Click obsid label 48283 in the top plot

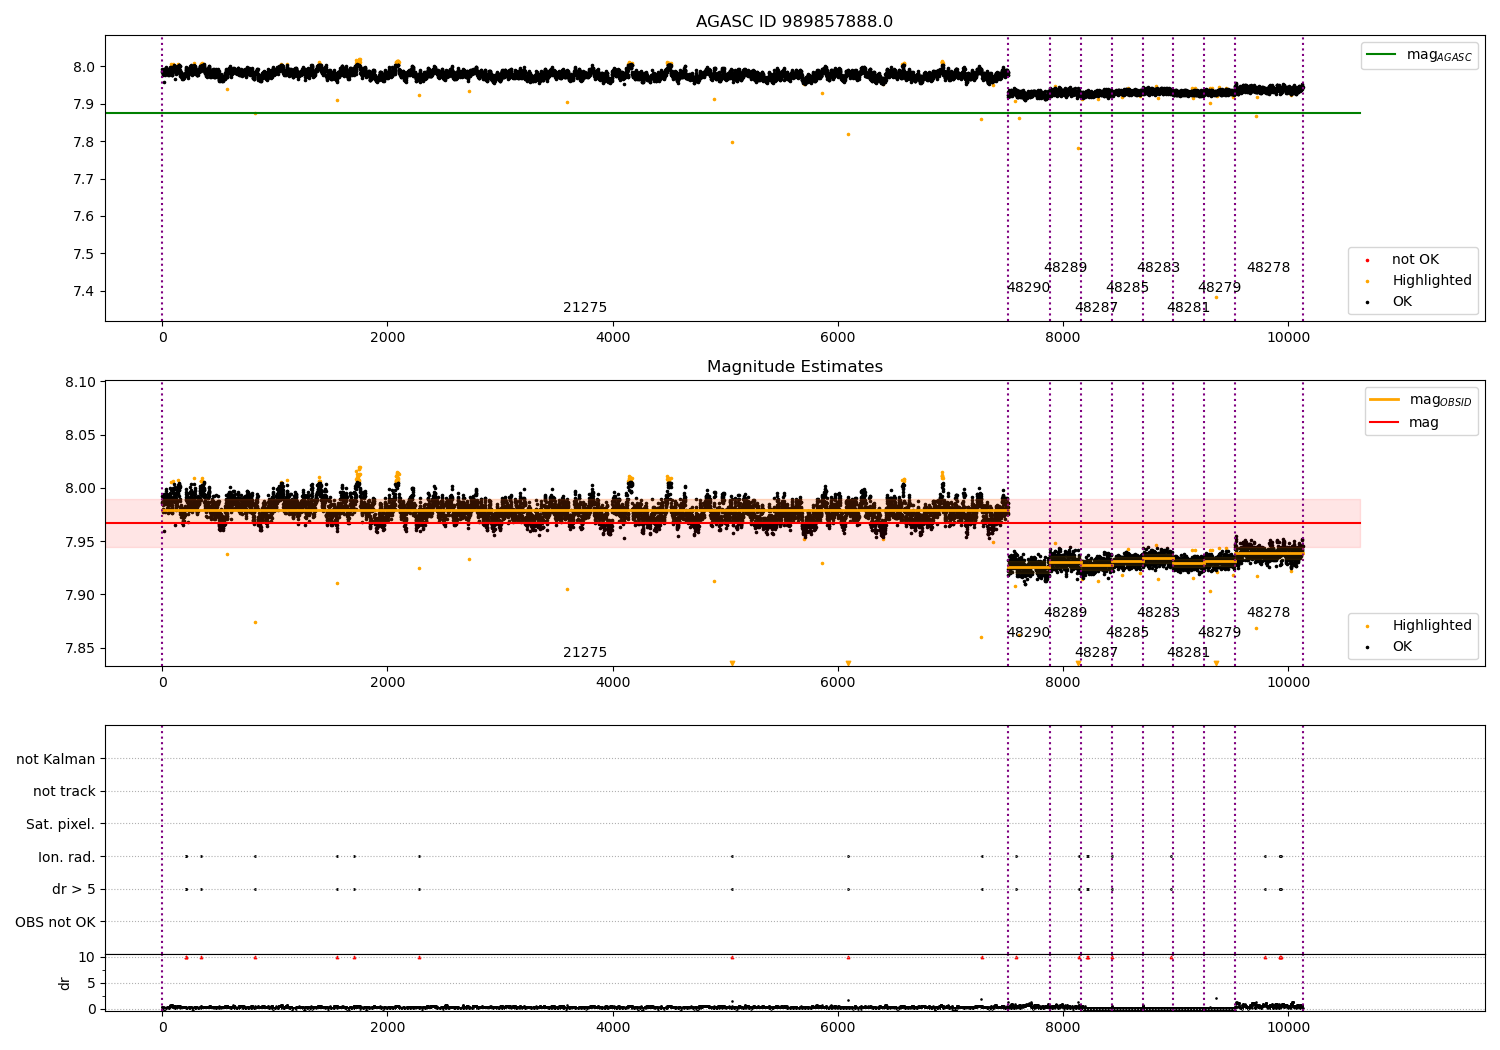[1158, 268]
